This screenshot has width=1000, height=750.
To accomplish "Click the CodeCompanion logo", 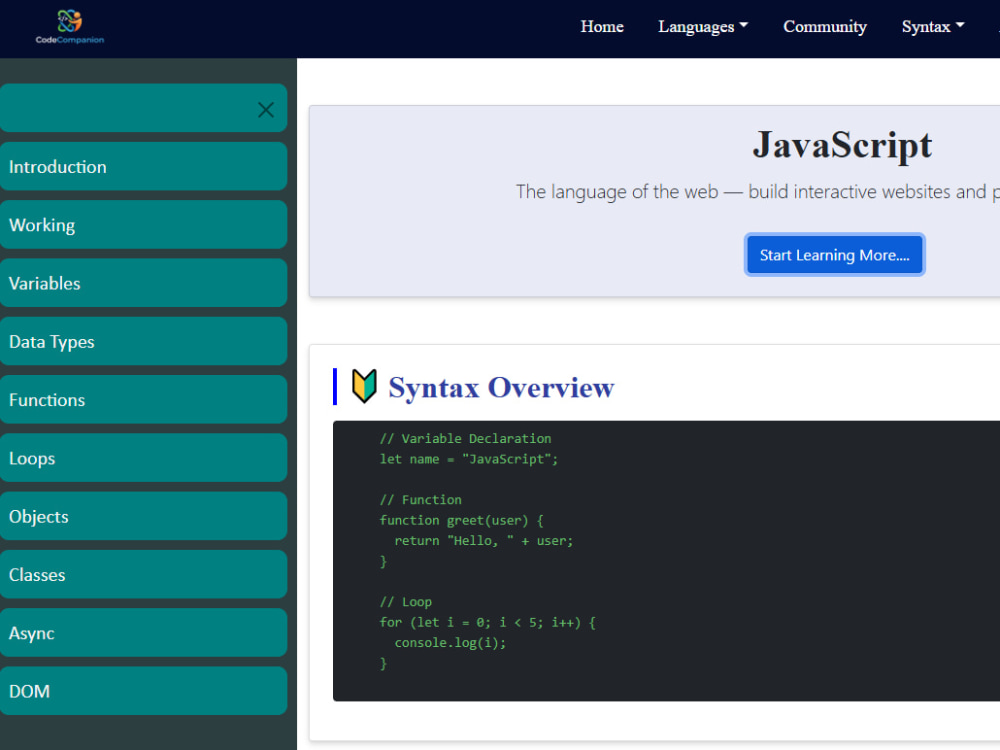I will (x=70, y=27).
